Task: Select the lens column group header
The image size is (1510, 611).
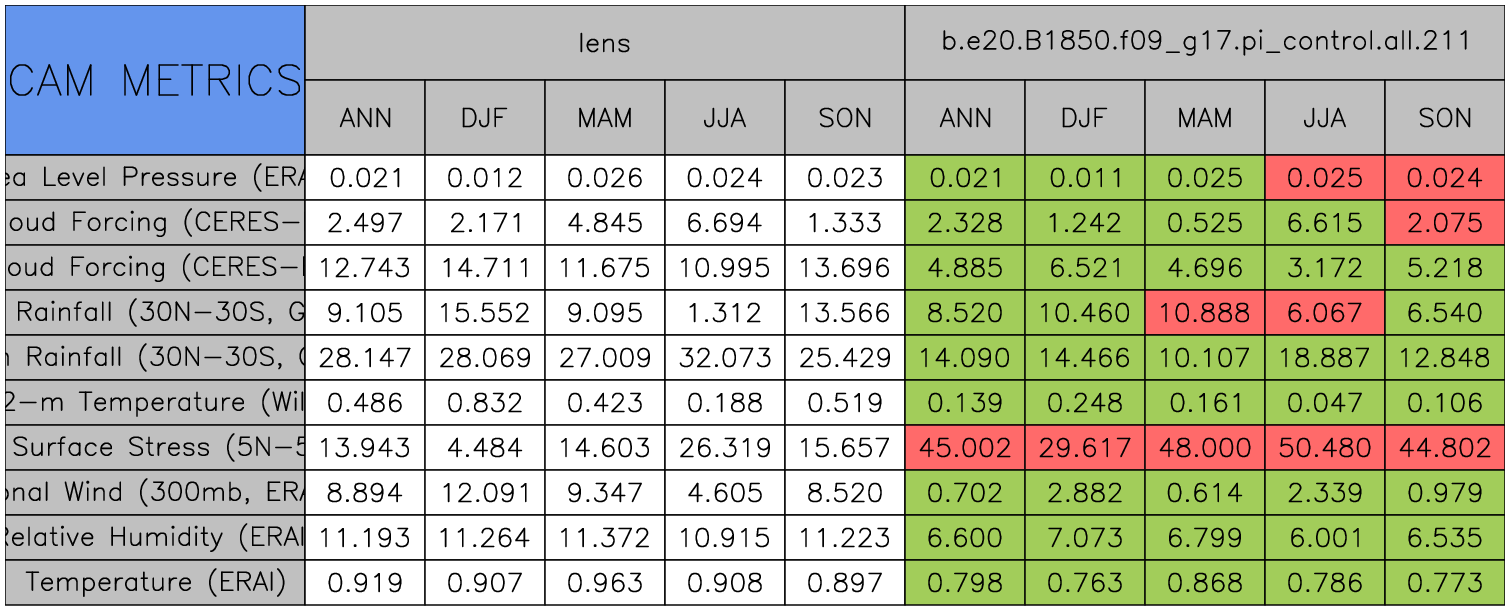Action: tap(605, 42)
